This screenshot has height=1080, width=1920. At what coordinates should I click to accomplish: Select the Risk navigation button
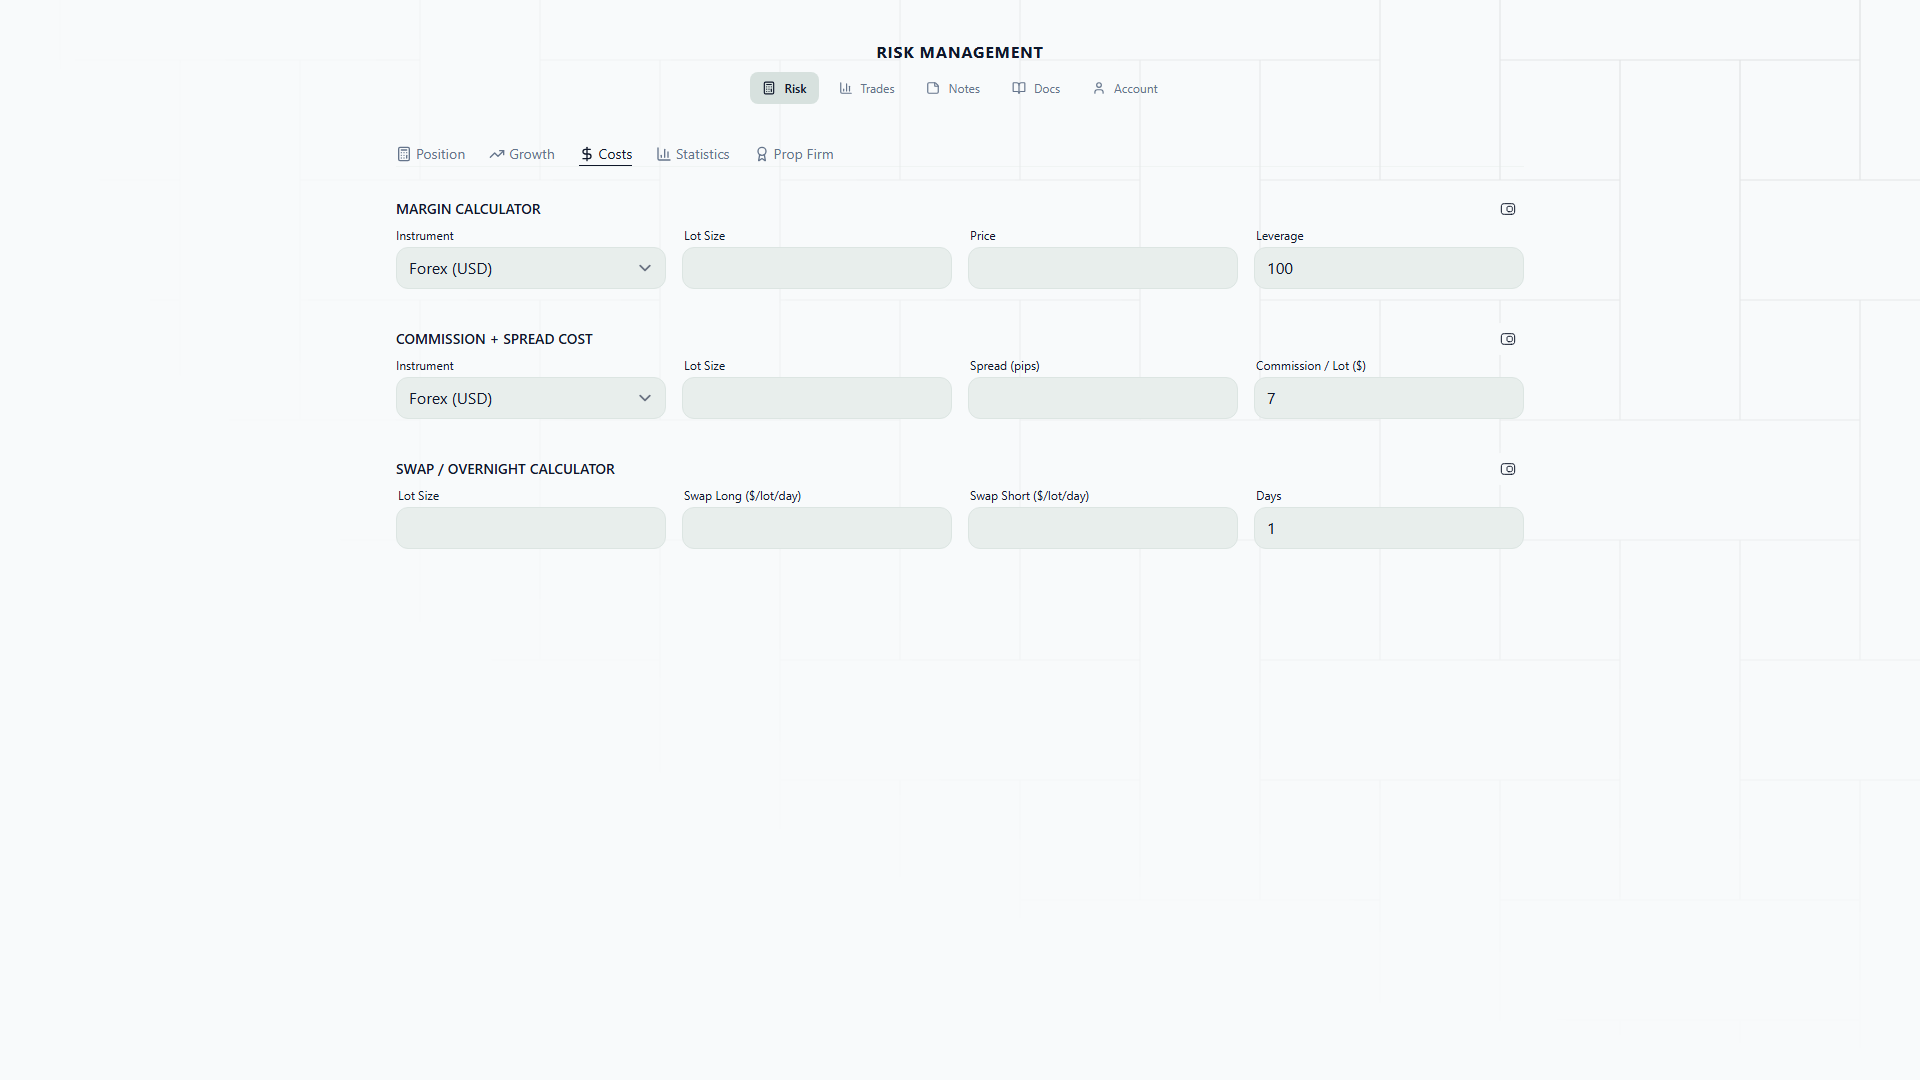point(784,89)
